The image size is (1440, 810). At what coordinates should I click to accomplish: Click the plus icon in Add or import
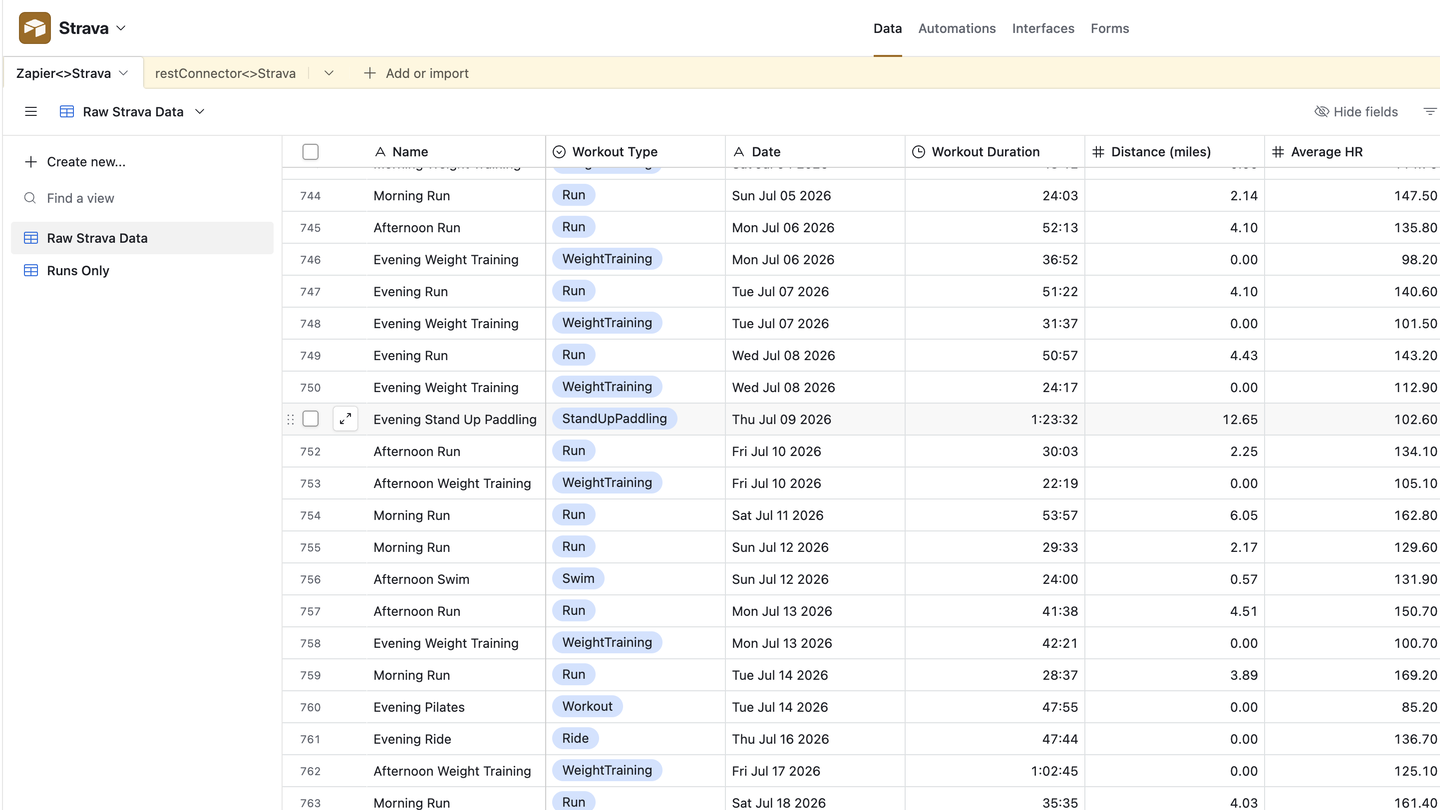tap(370, 73)
